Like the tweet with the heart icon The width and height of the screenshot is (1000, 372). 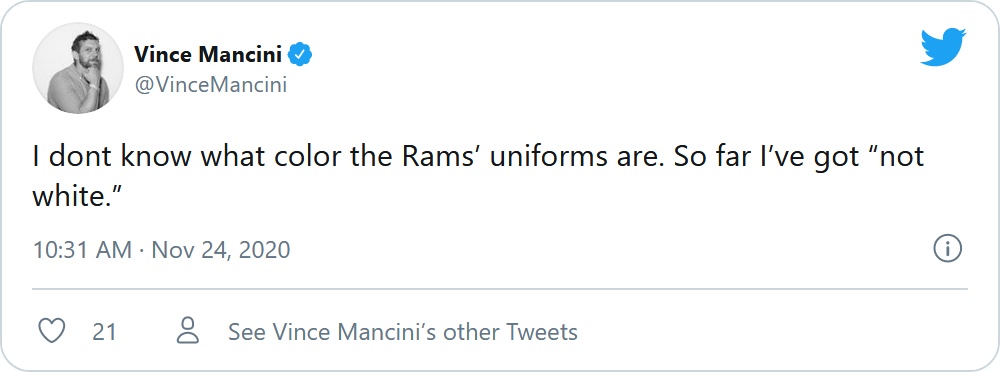click(x=52, y=332)
